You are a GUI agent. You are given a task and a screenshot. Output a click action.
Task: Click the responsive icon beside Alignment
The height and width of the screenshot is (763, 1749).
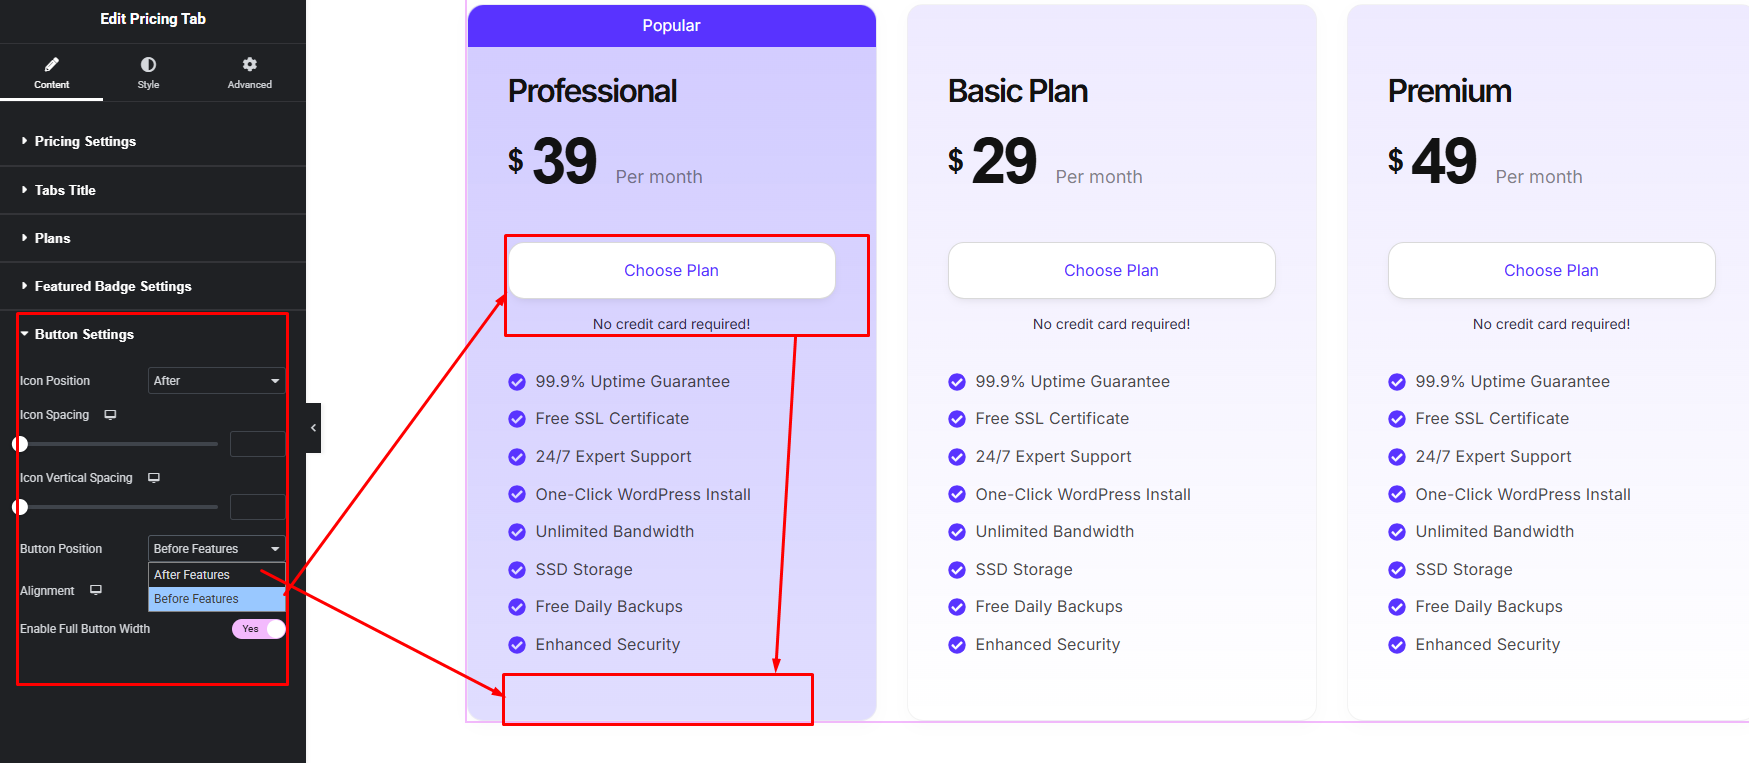click(96, 590)
